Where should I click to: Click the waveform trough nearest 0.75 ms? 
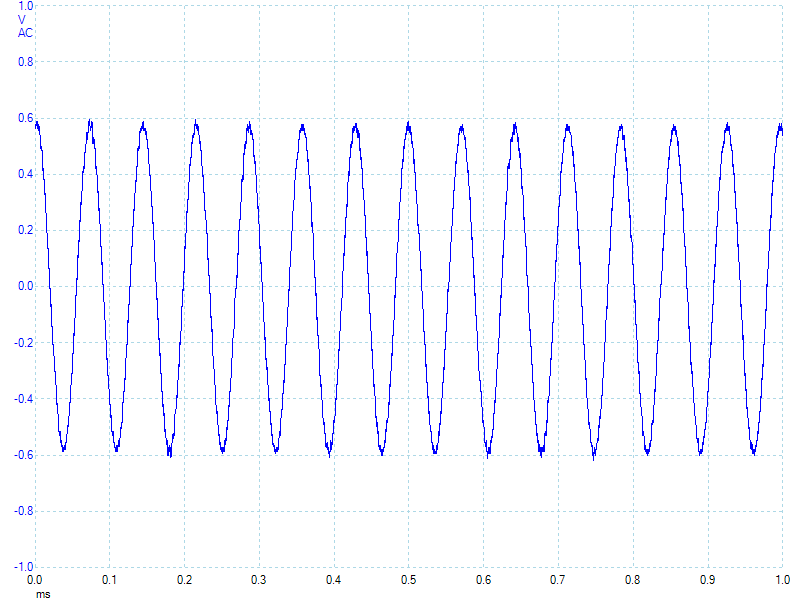coord(594,455)
